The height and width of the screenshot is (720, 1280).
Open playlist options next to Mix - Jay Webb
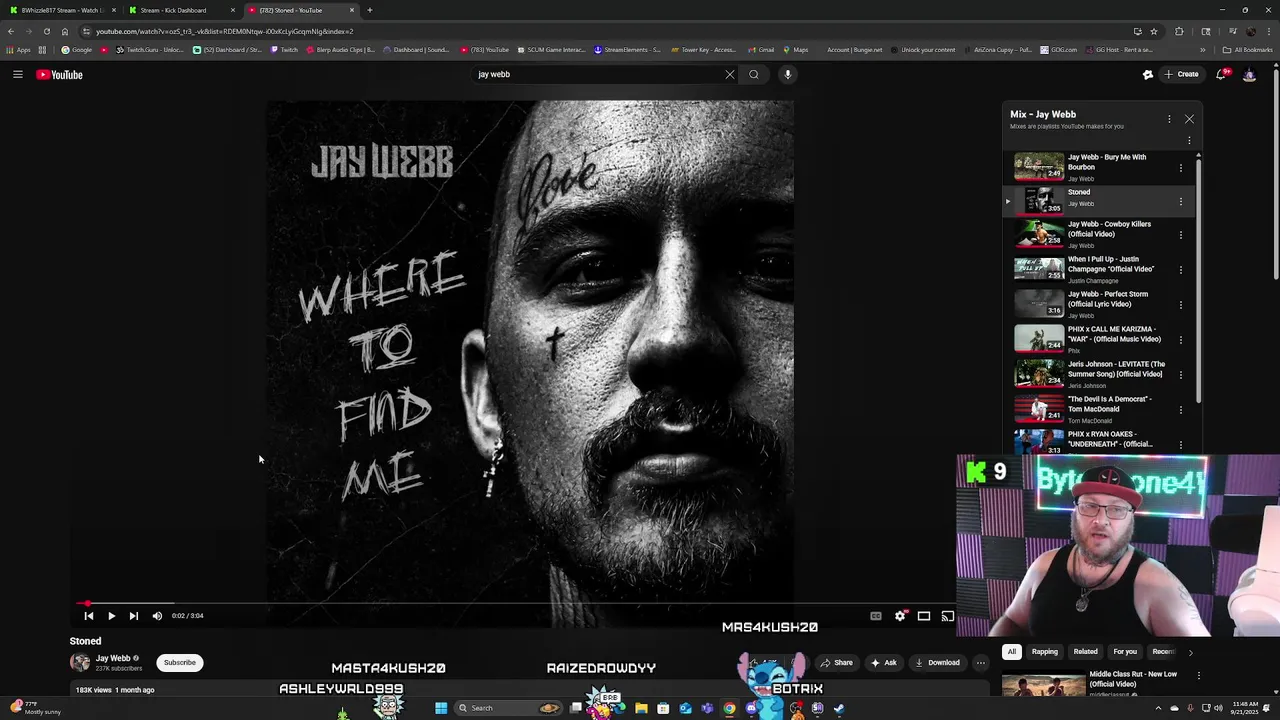(1169, 119)
